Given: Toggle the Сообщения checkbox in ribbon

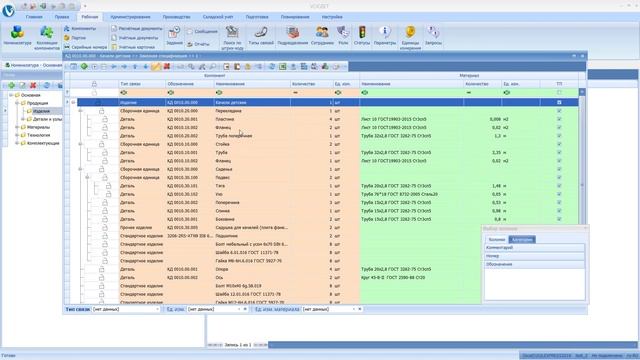Looking at the screenshot, I should [190, 31].
